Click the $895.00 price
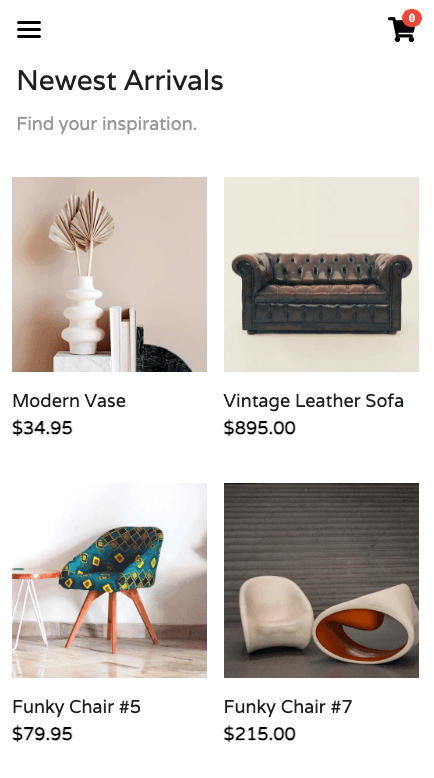Image resolution: width=434 pixels, height=778 pixels. (259, 428)
